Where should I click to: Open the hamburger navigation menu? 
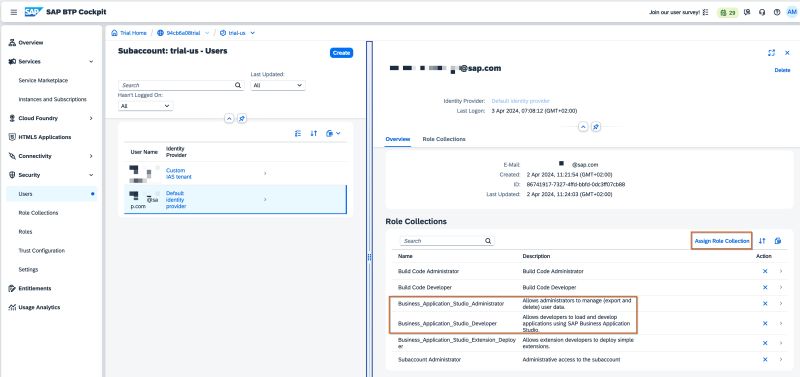point(14,12)
